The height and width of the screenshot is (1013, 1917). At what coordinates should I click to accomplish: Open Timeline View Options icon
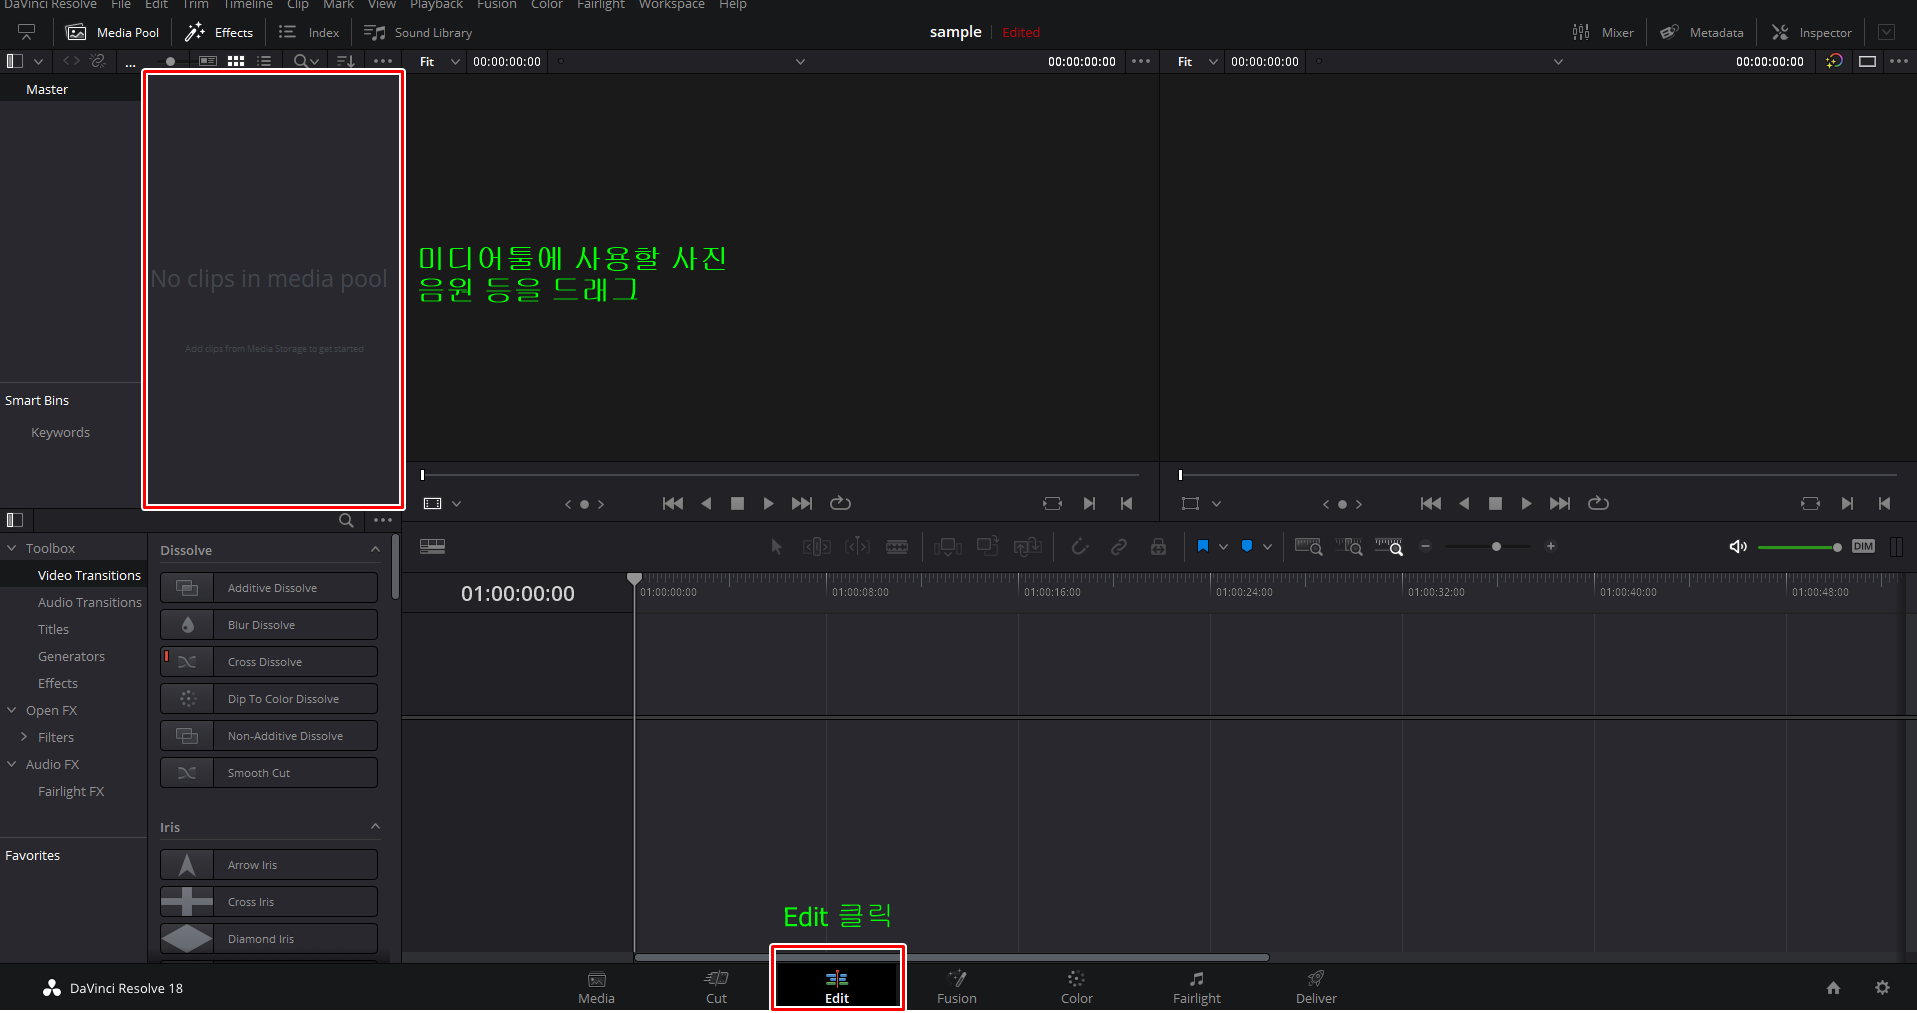tap(432, 546)
